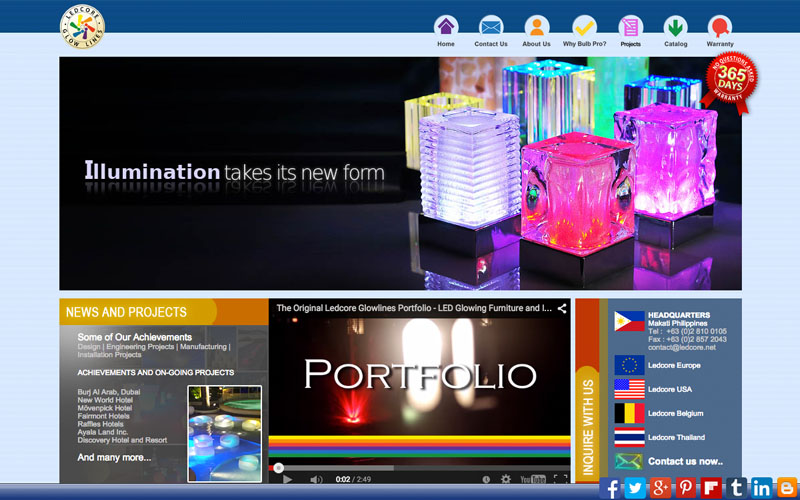Click the Home menu label

446,44
